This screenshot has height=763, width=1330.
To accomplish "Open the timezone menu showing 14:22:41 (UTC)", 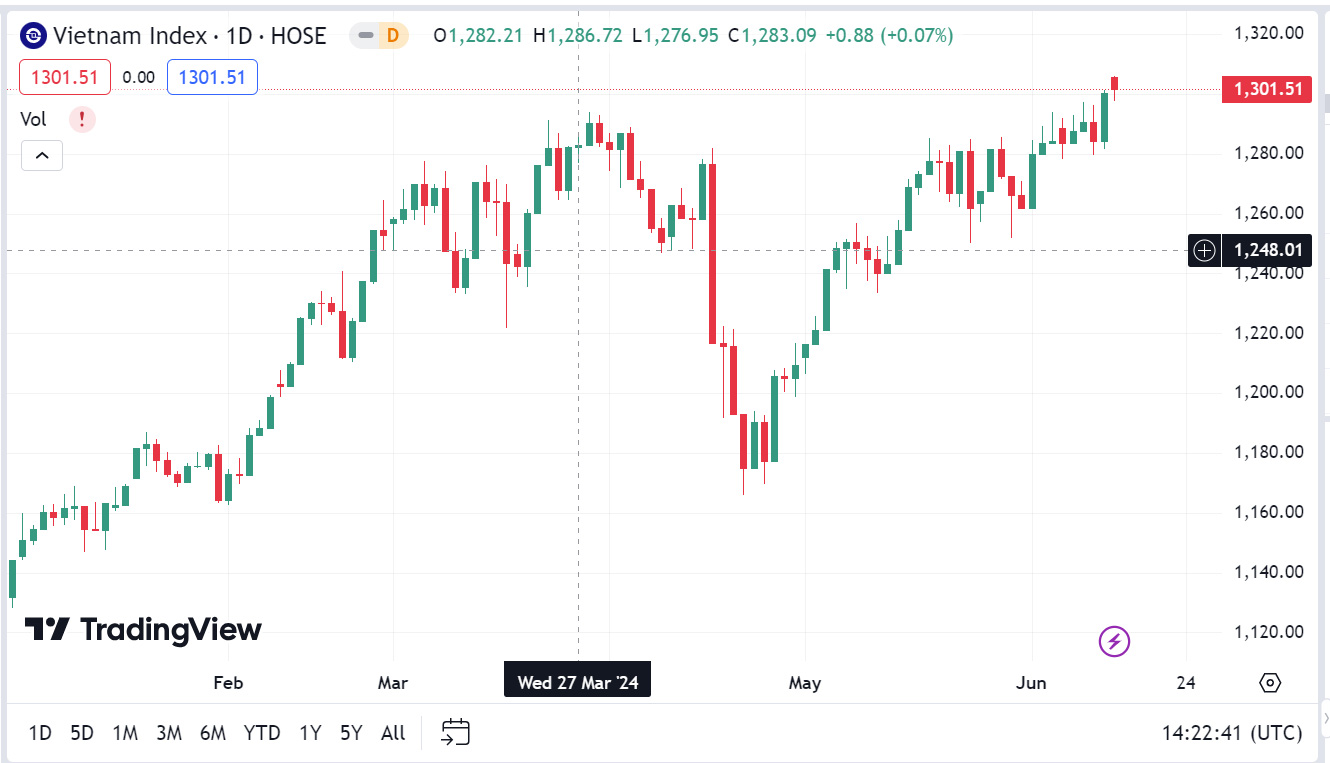I will 1231,733.
